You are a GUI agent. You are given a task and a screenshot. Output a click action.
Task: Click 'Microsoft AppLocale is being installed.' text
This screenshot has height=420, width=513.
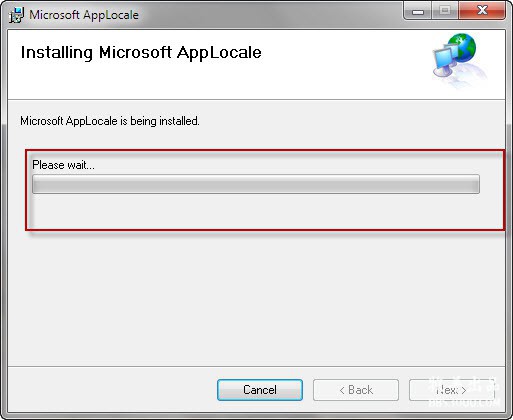110,121
